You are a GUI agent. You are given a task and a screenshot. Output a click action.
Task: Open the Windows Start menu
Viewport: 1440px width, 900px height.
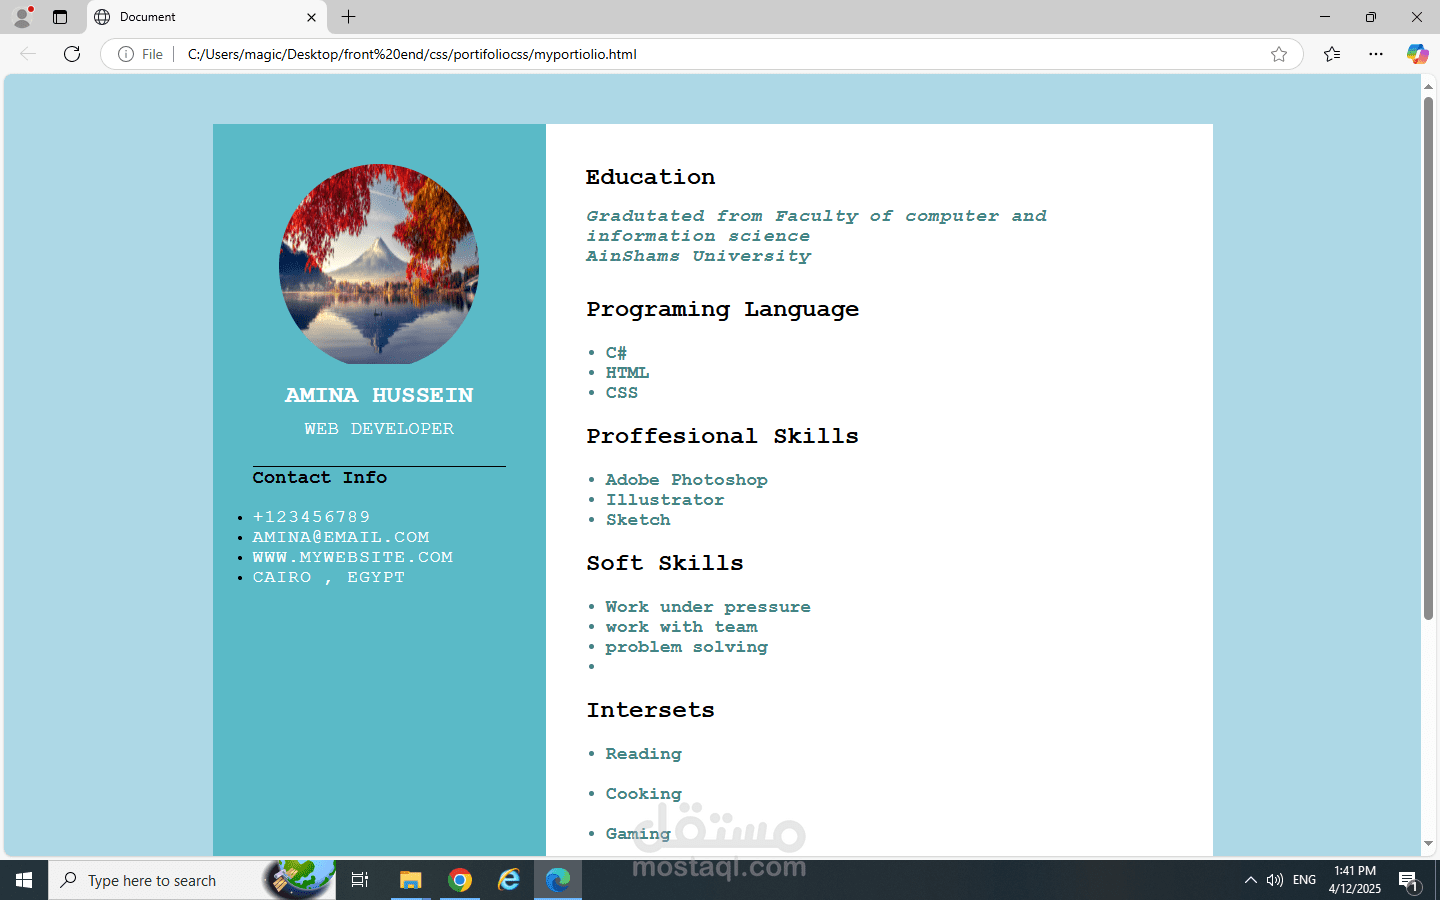[x=24, y=880]
